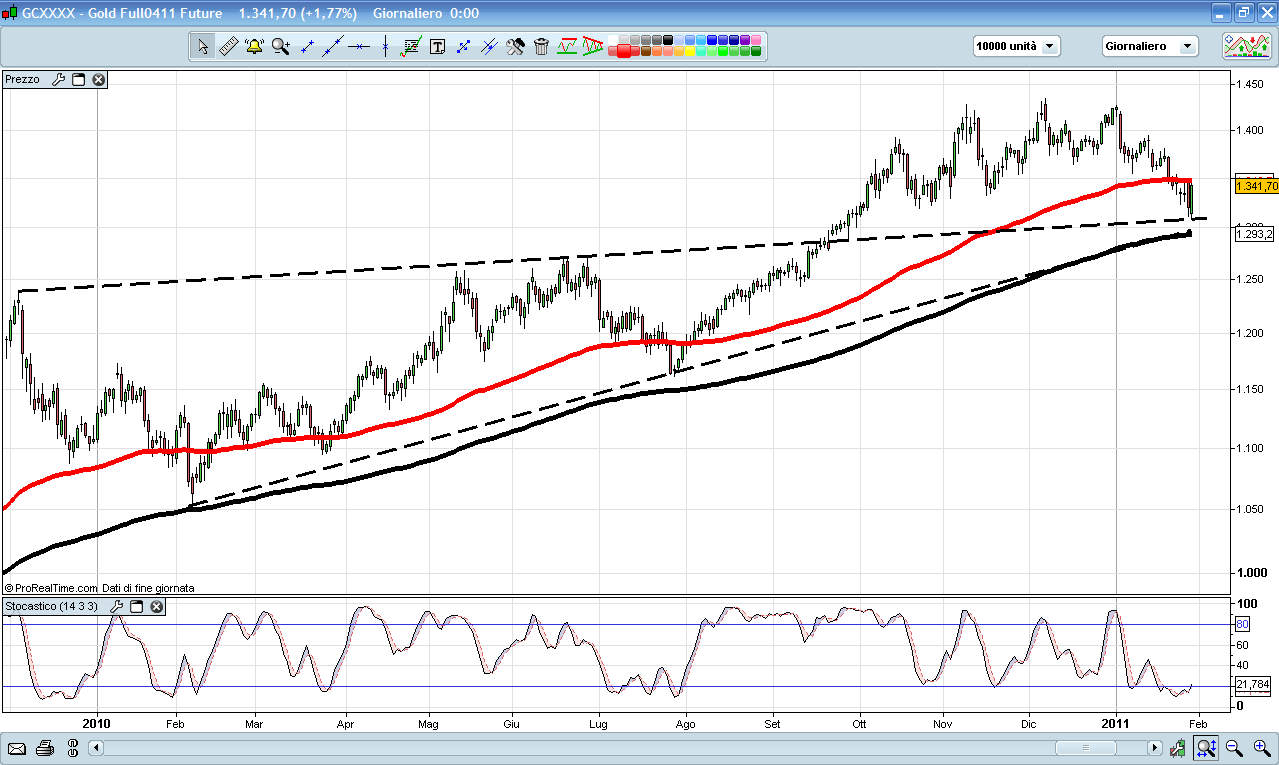This screenshot has height=765, width=1279.
Task: Activate the text annotation tool
Action: click(x=437, y=46)
